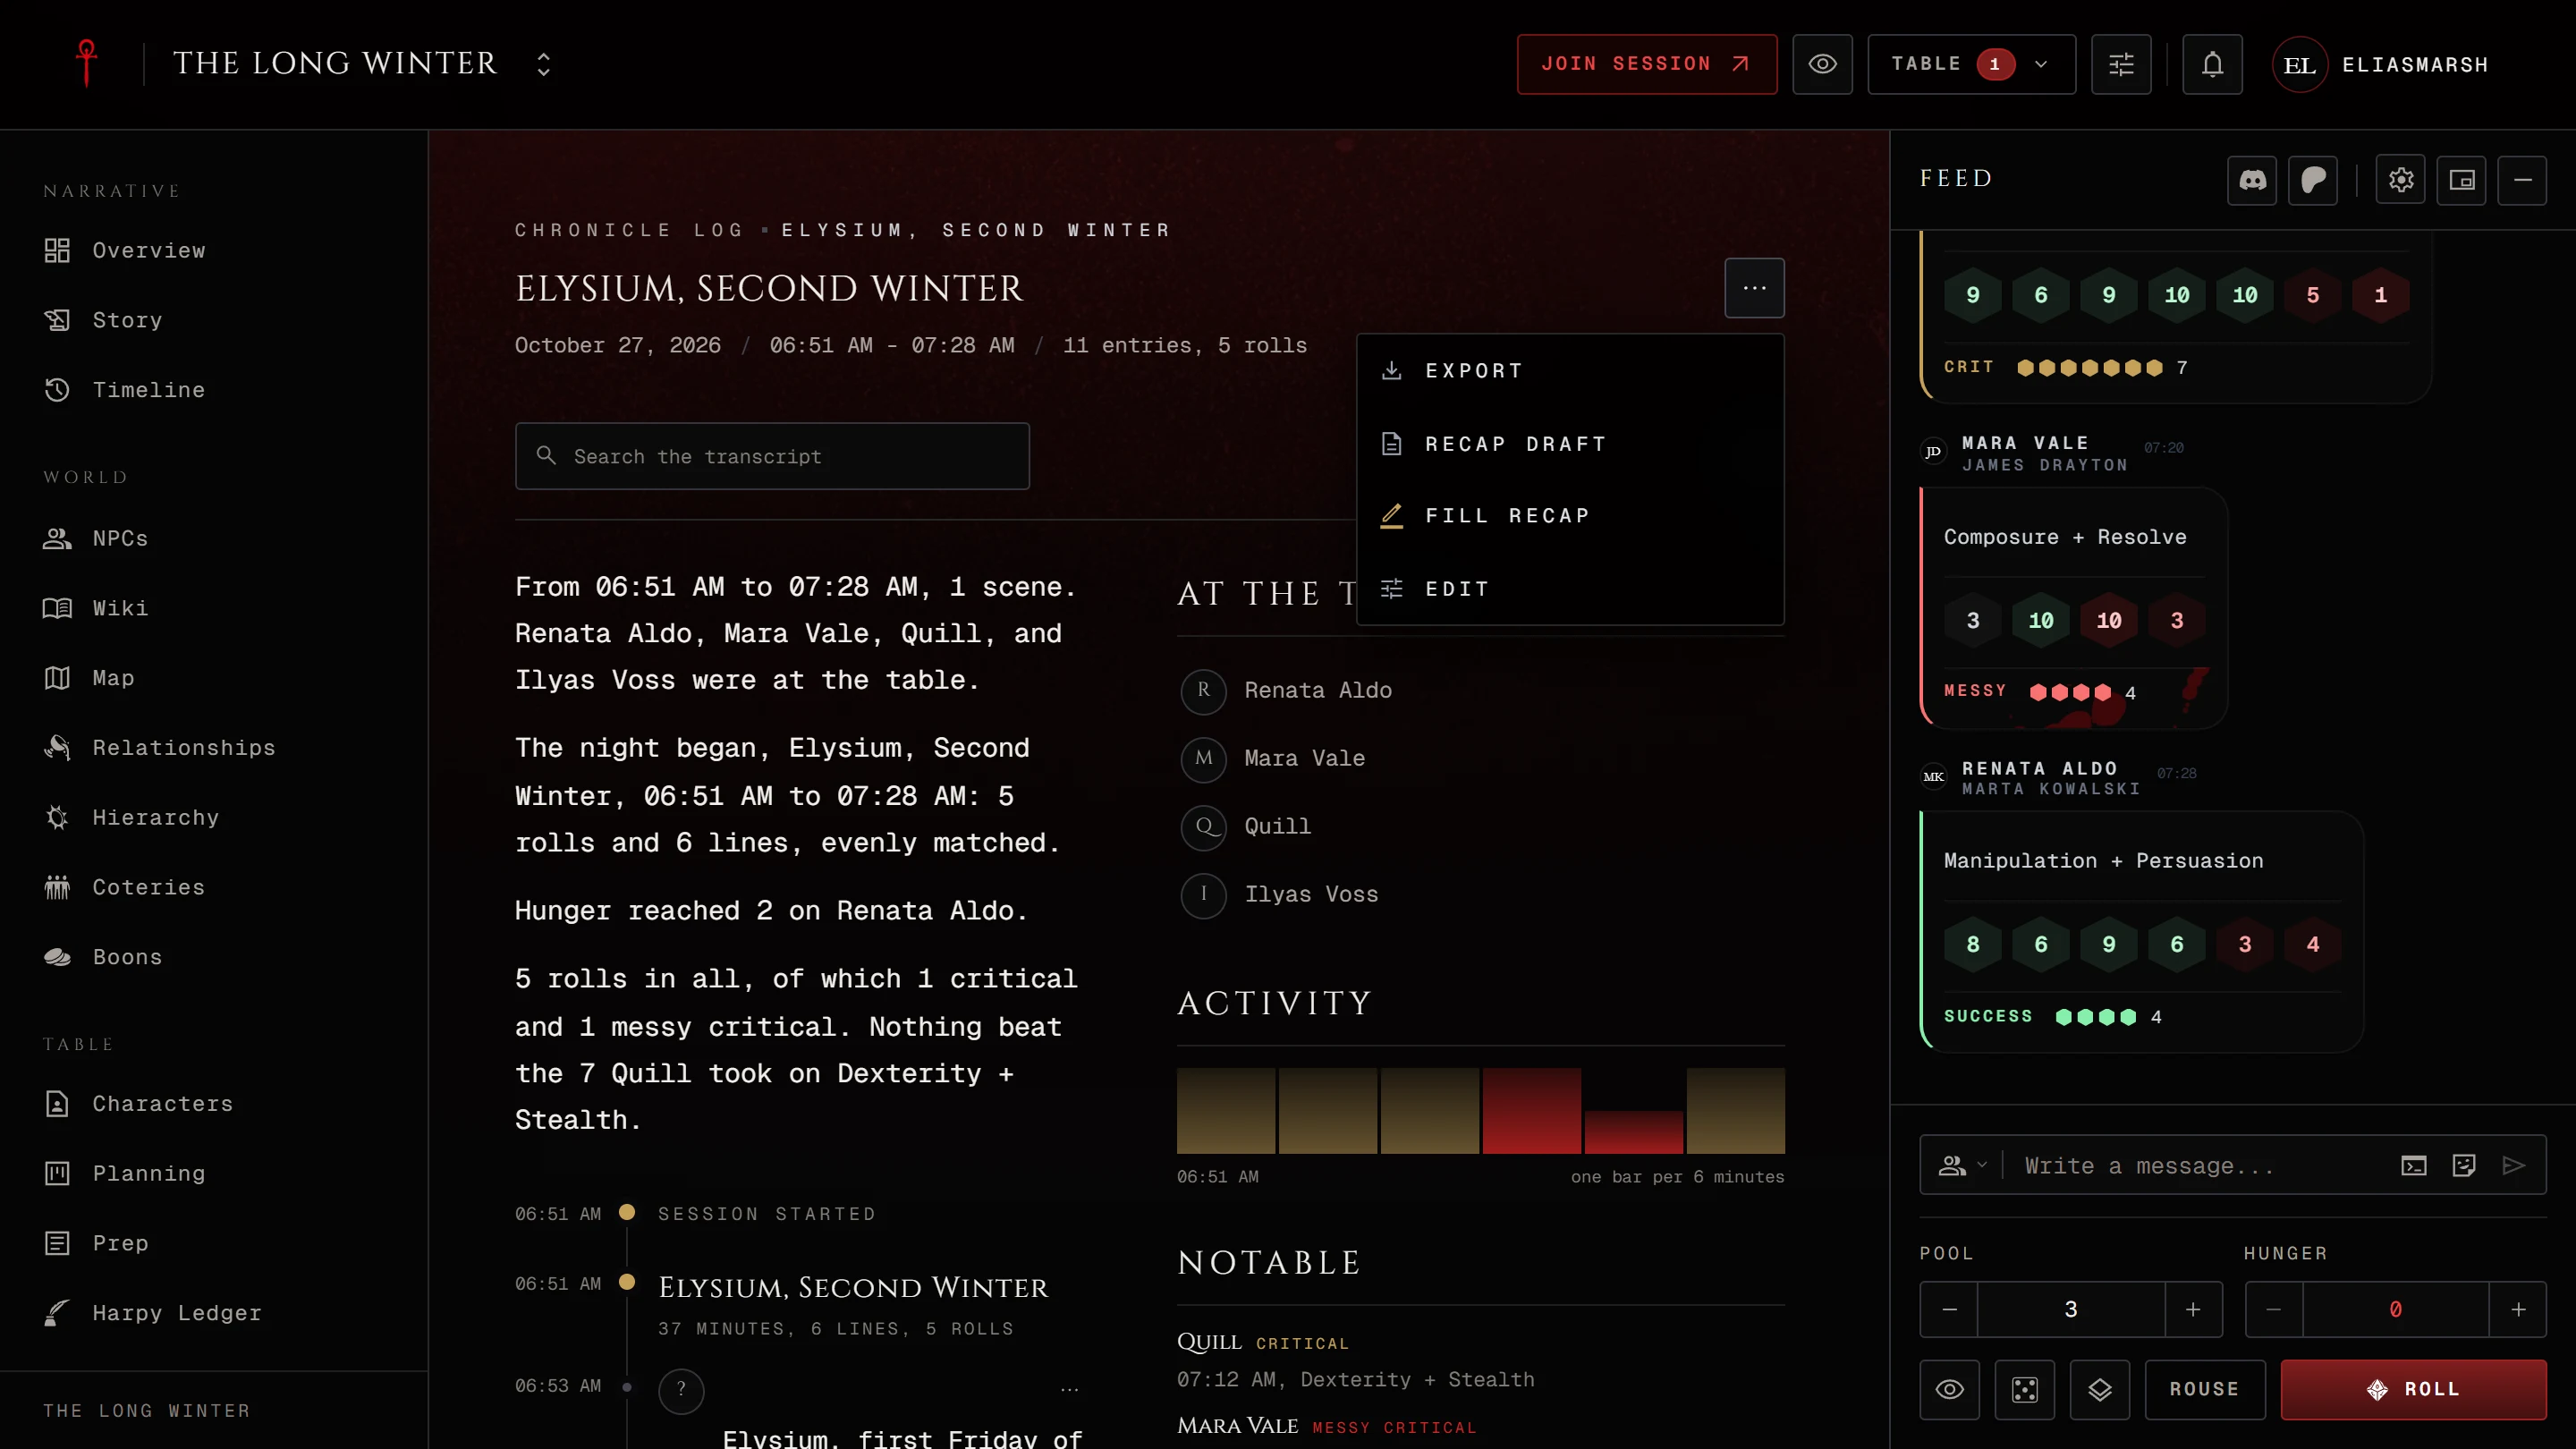Click the red ankh logo
Screen dimensions: 2576x1449
point(87,63)
